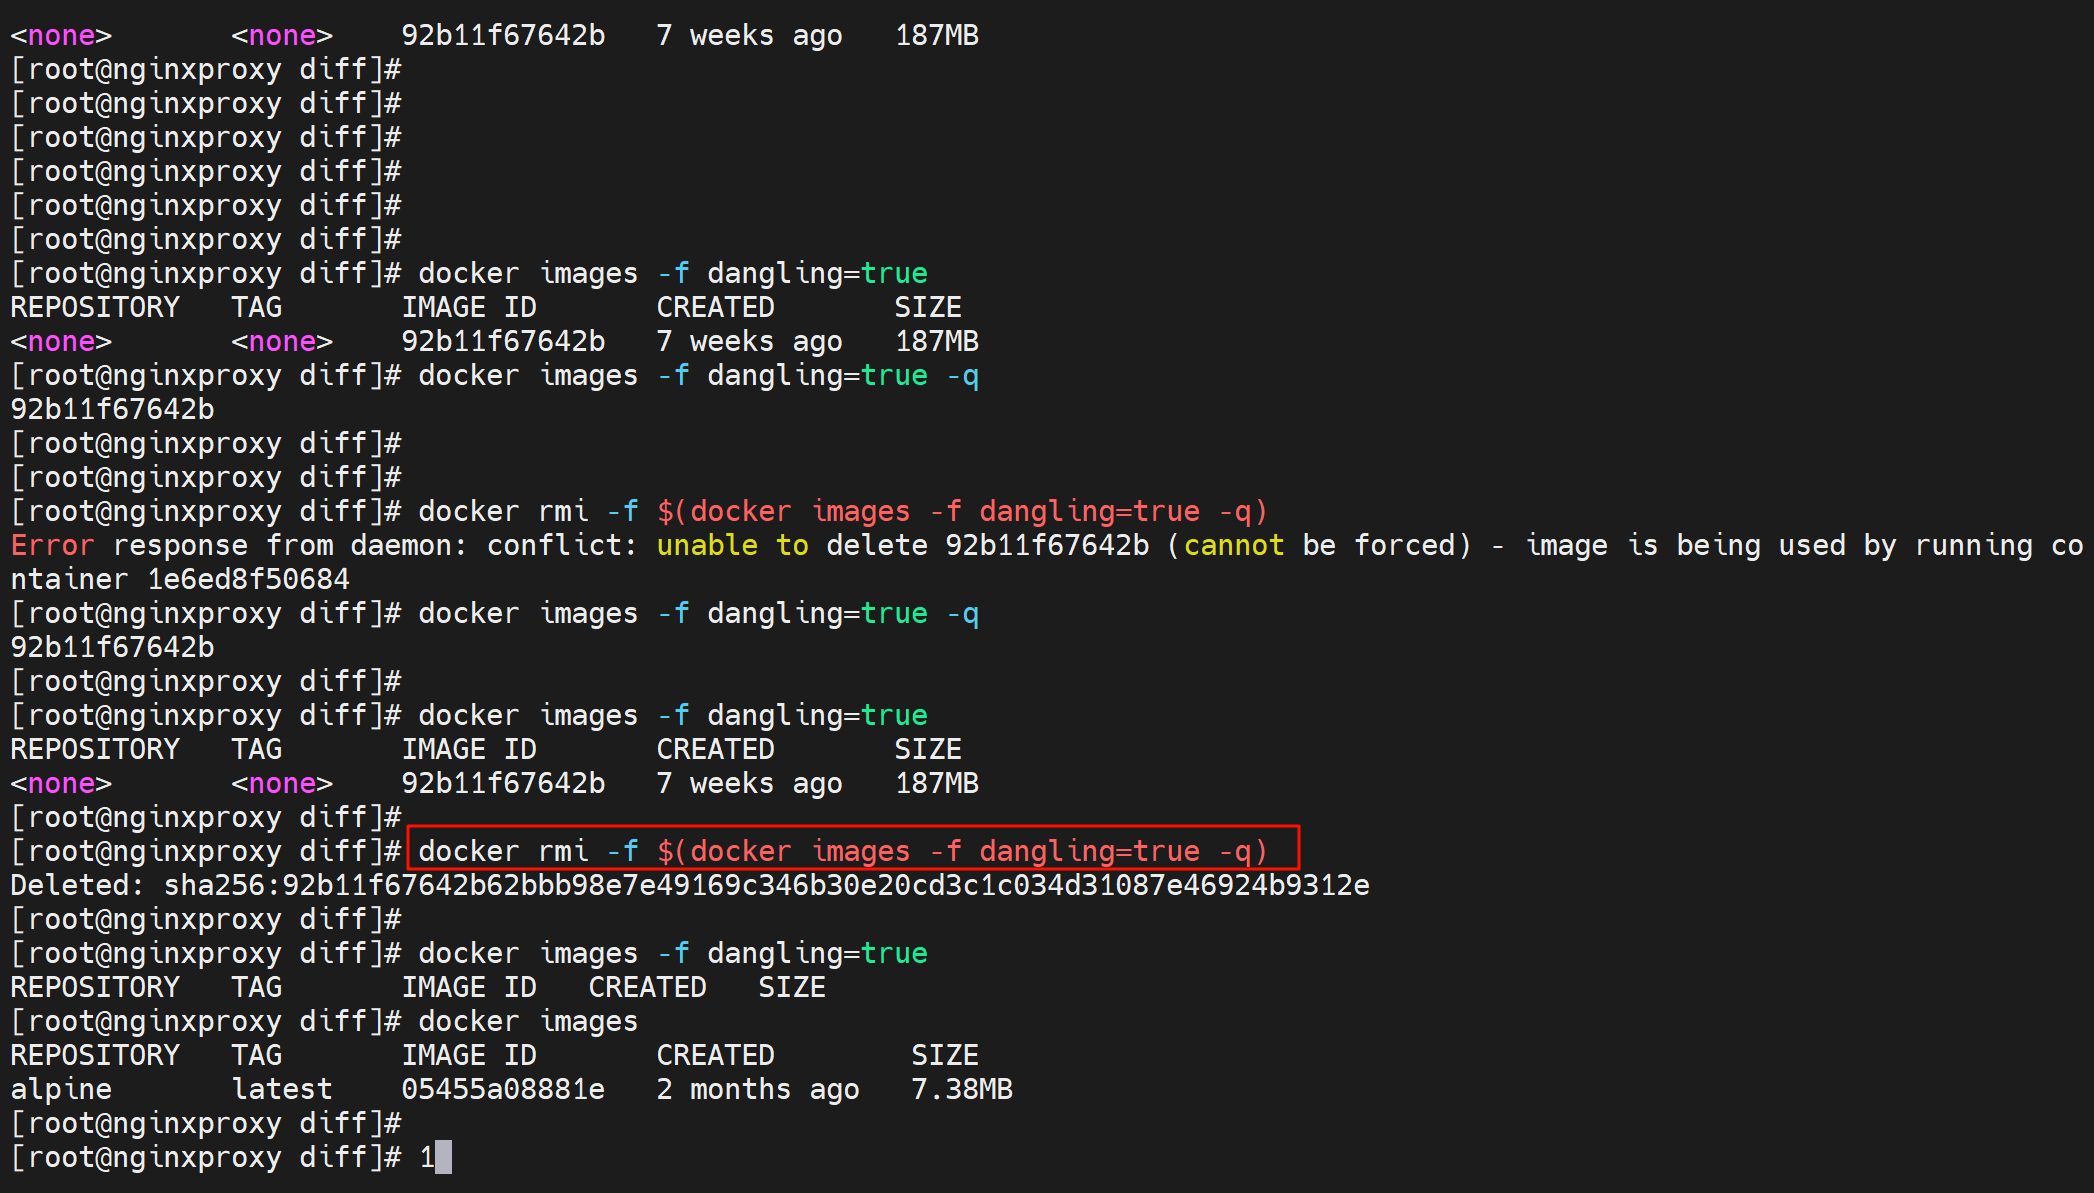Click the word "conflict:" in the error

pyautogui.click(x=562, y=545)
